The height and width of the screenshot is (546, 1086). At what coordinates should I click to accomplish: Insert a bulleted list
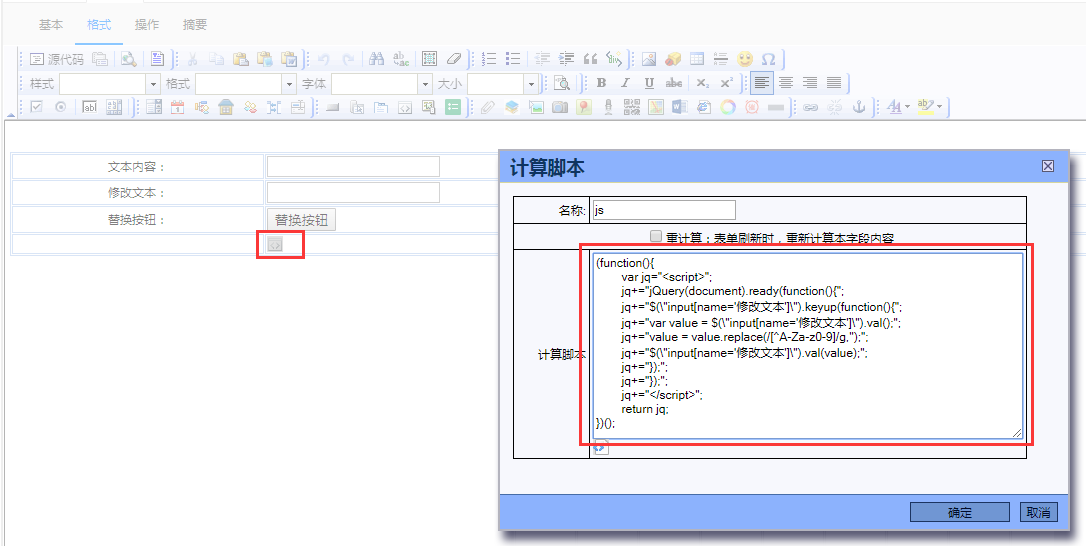513,59
